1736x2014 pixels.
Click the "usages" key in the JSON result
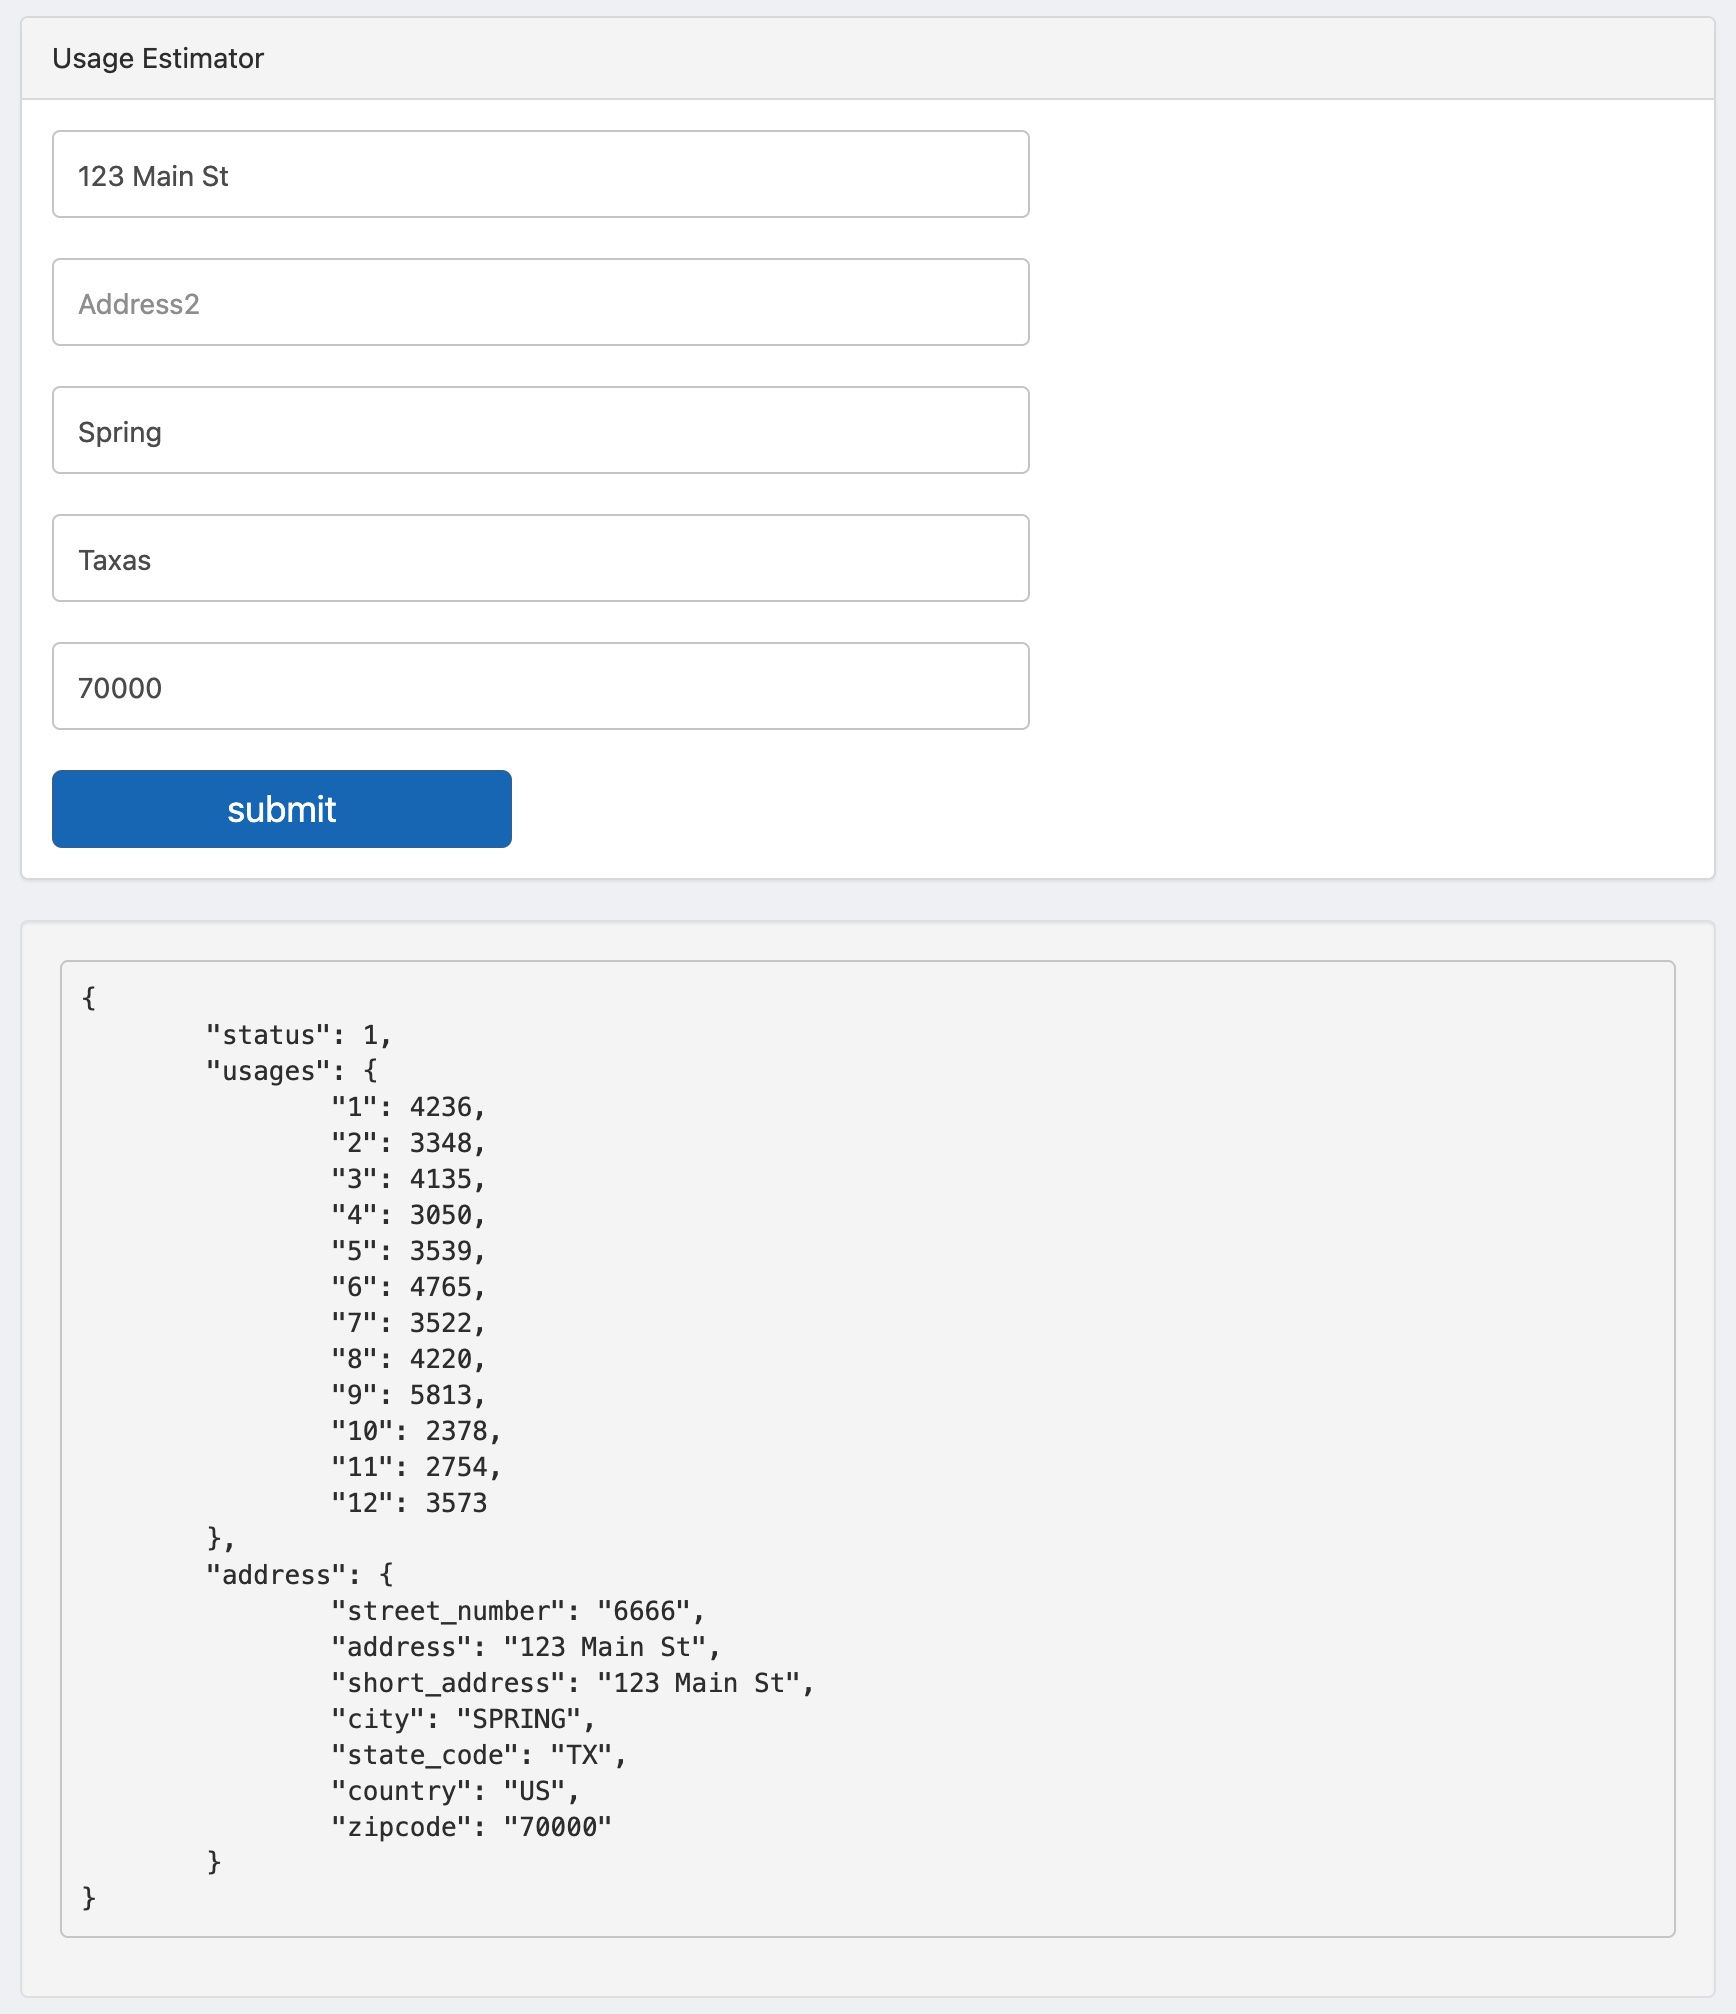[268, 1071]
